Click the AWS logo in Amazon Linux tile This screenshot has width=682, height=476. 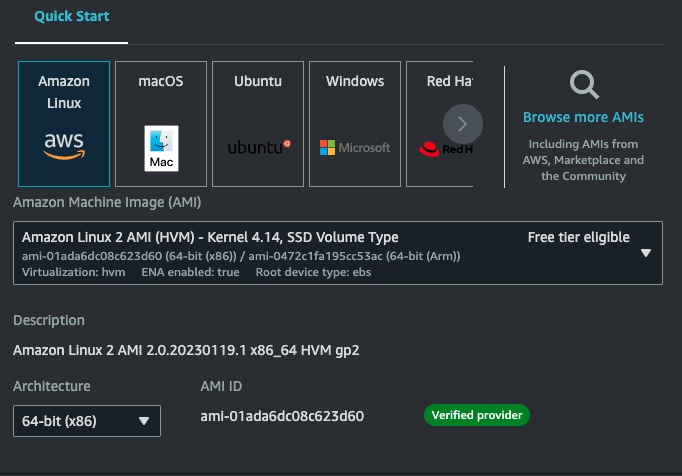pos(64,146)
